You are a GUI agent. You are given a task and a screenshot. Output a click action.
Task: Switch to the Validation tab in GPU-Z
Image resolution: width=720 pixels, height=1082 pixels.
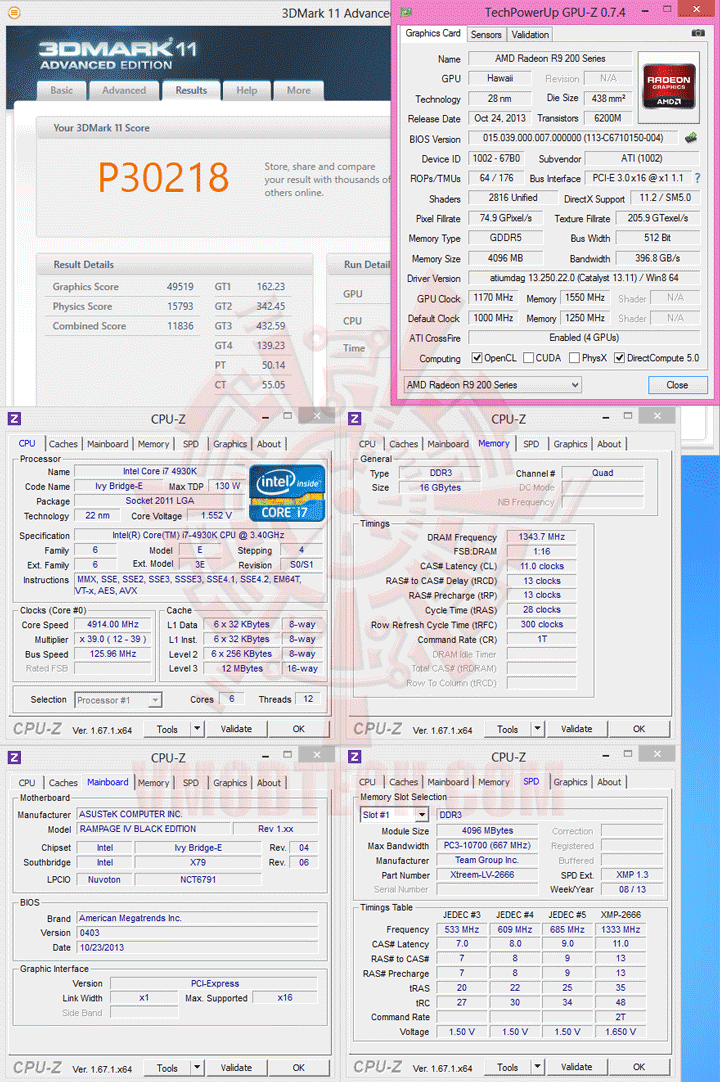[x=530, y=35]
